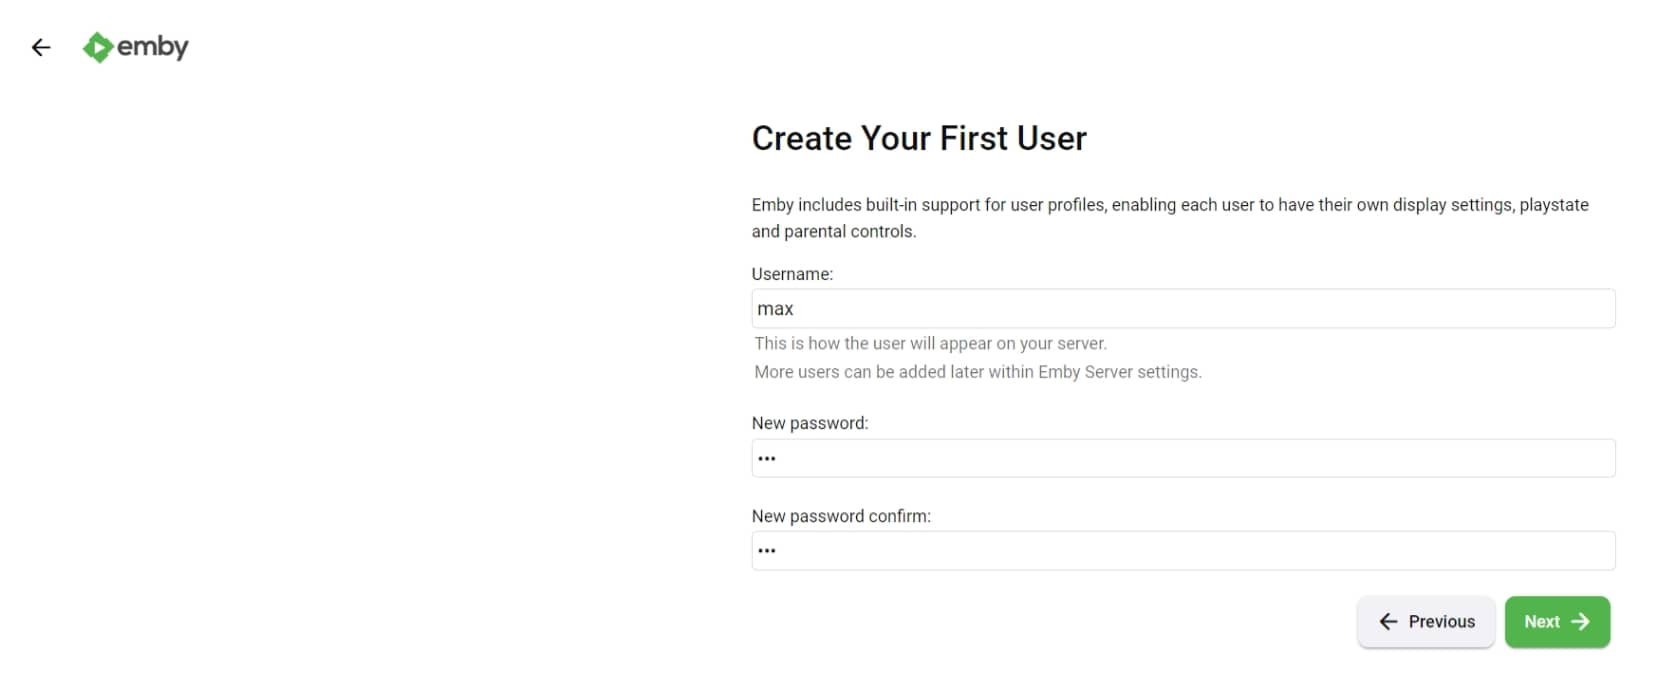Screen dimensions: 1676x690
Task: Click the masked dots in the confirm field
Action: [x=767, y=550]
